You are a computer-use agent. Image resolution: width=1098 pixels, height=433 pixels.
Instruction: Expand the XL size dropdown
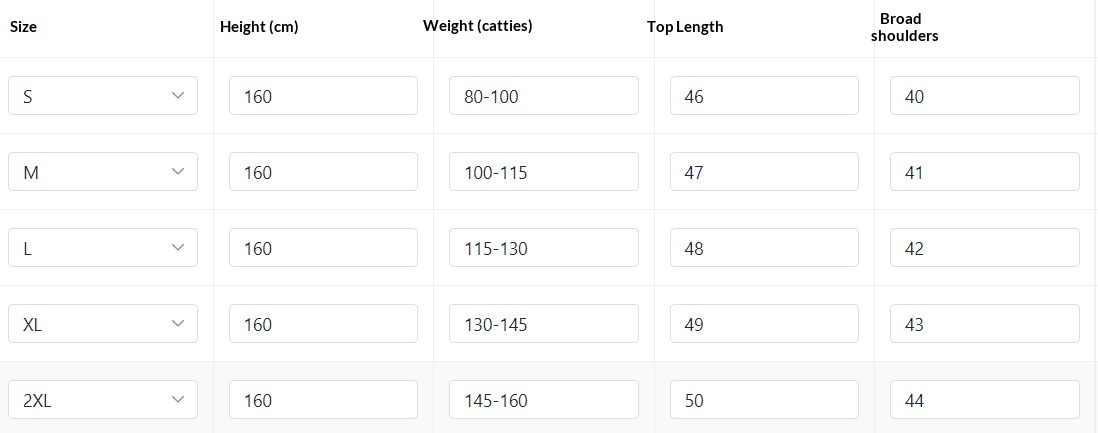pos(103,324)
